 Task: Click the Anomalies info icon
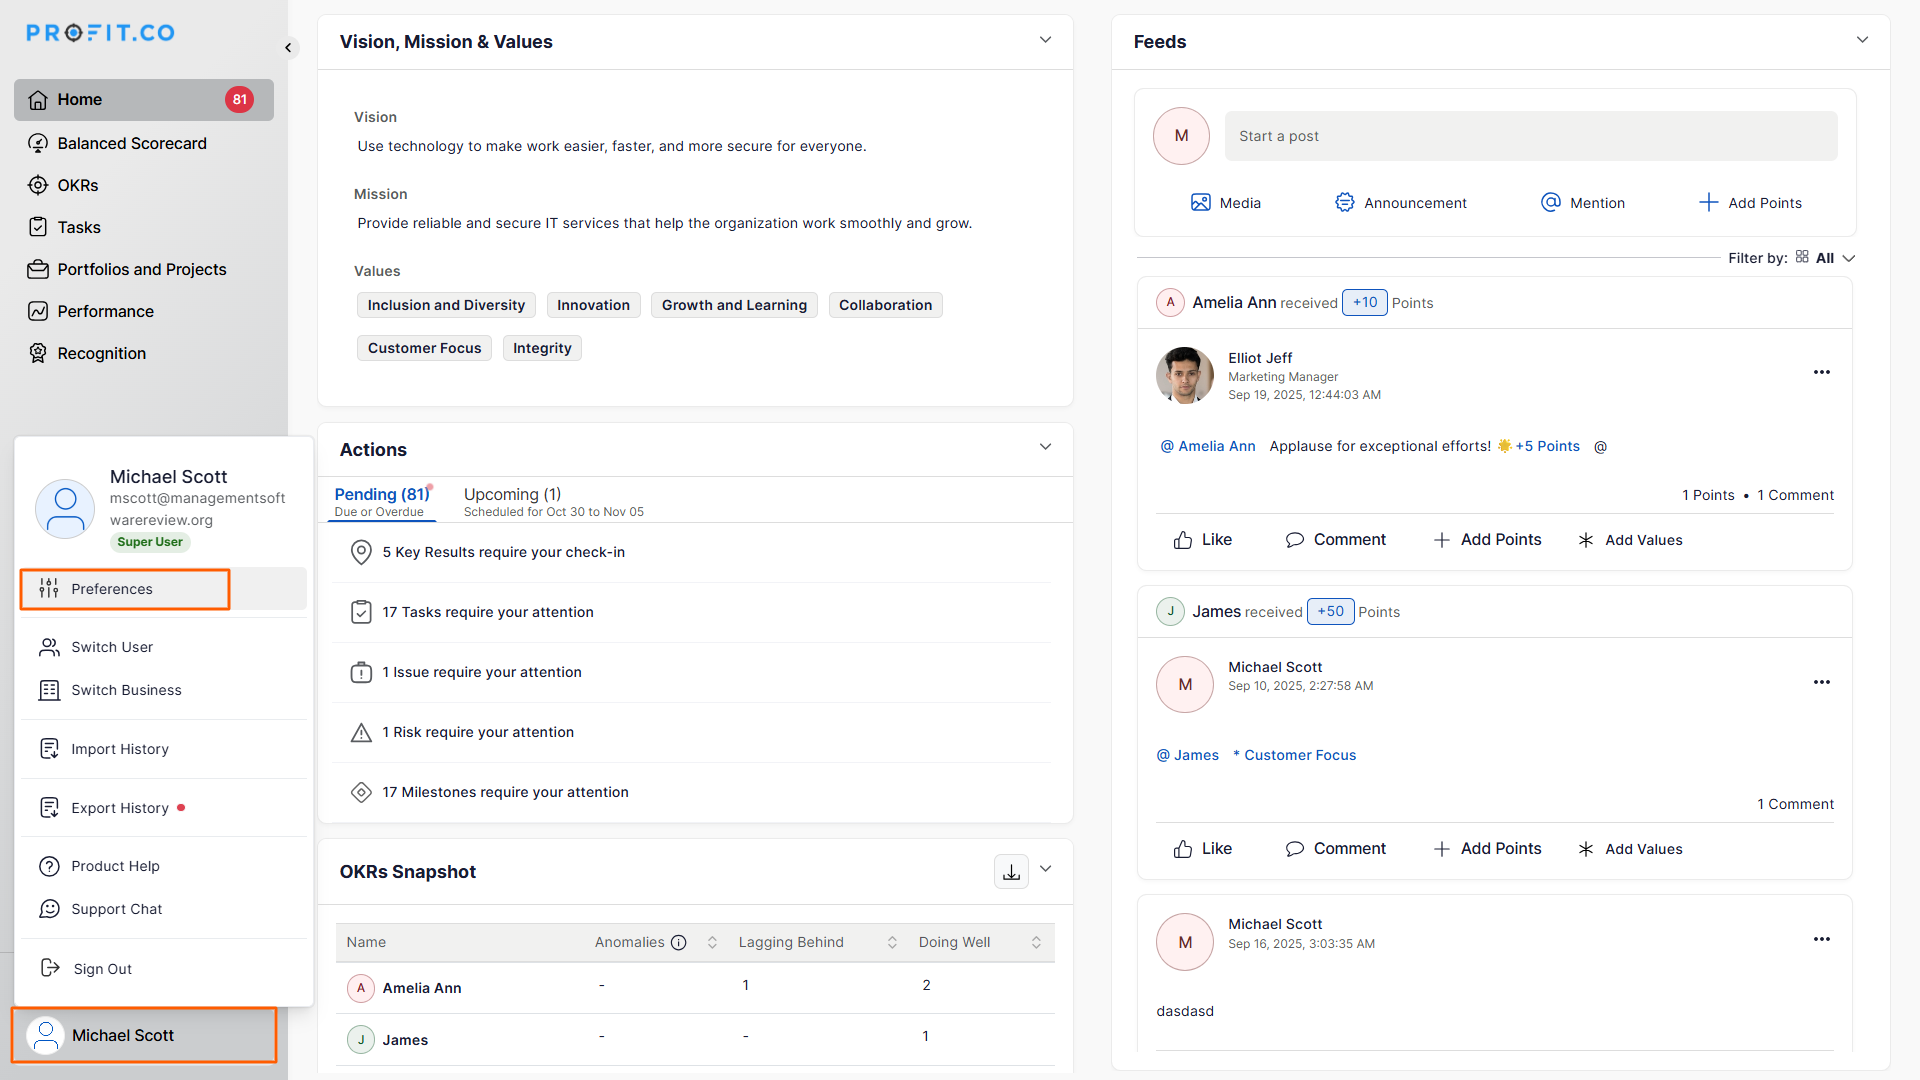tap(678, 942)
